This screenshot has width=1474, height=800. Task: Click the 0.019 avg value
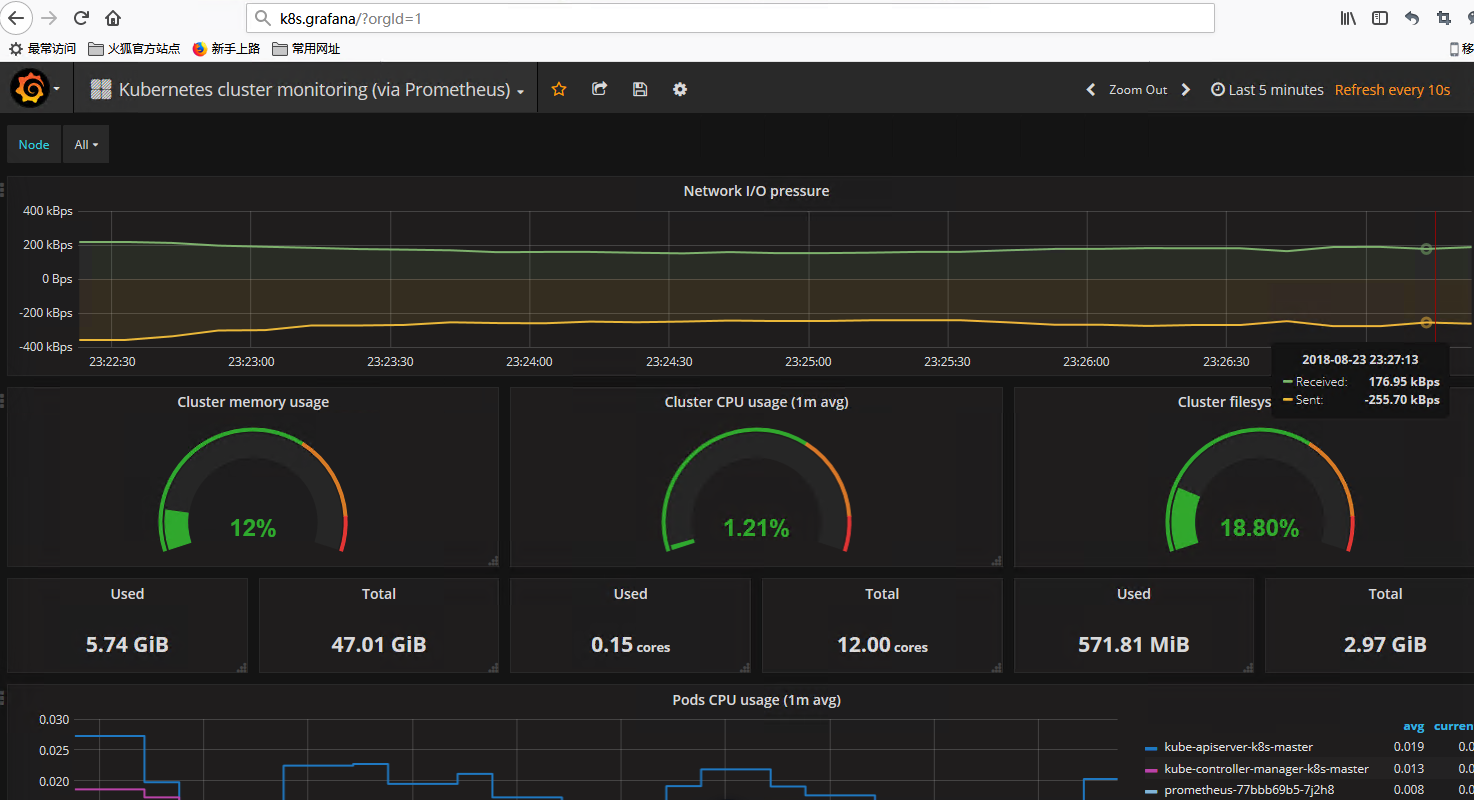[x=1409, y=747]
